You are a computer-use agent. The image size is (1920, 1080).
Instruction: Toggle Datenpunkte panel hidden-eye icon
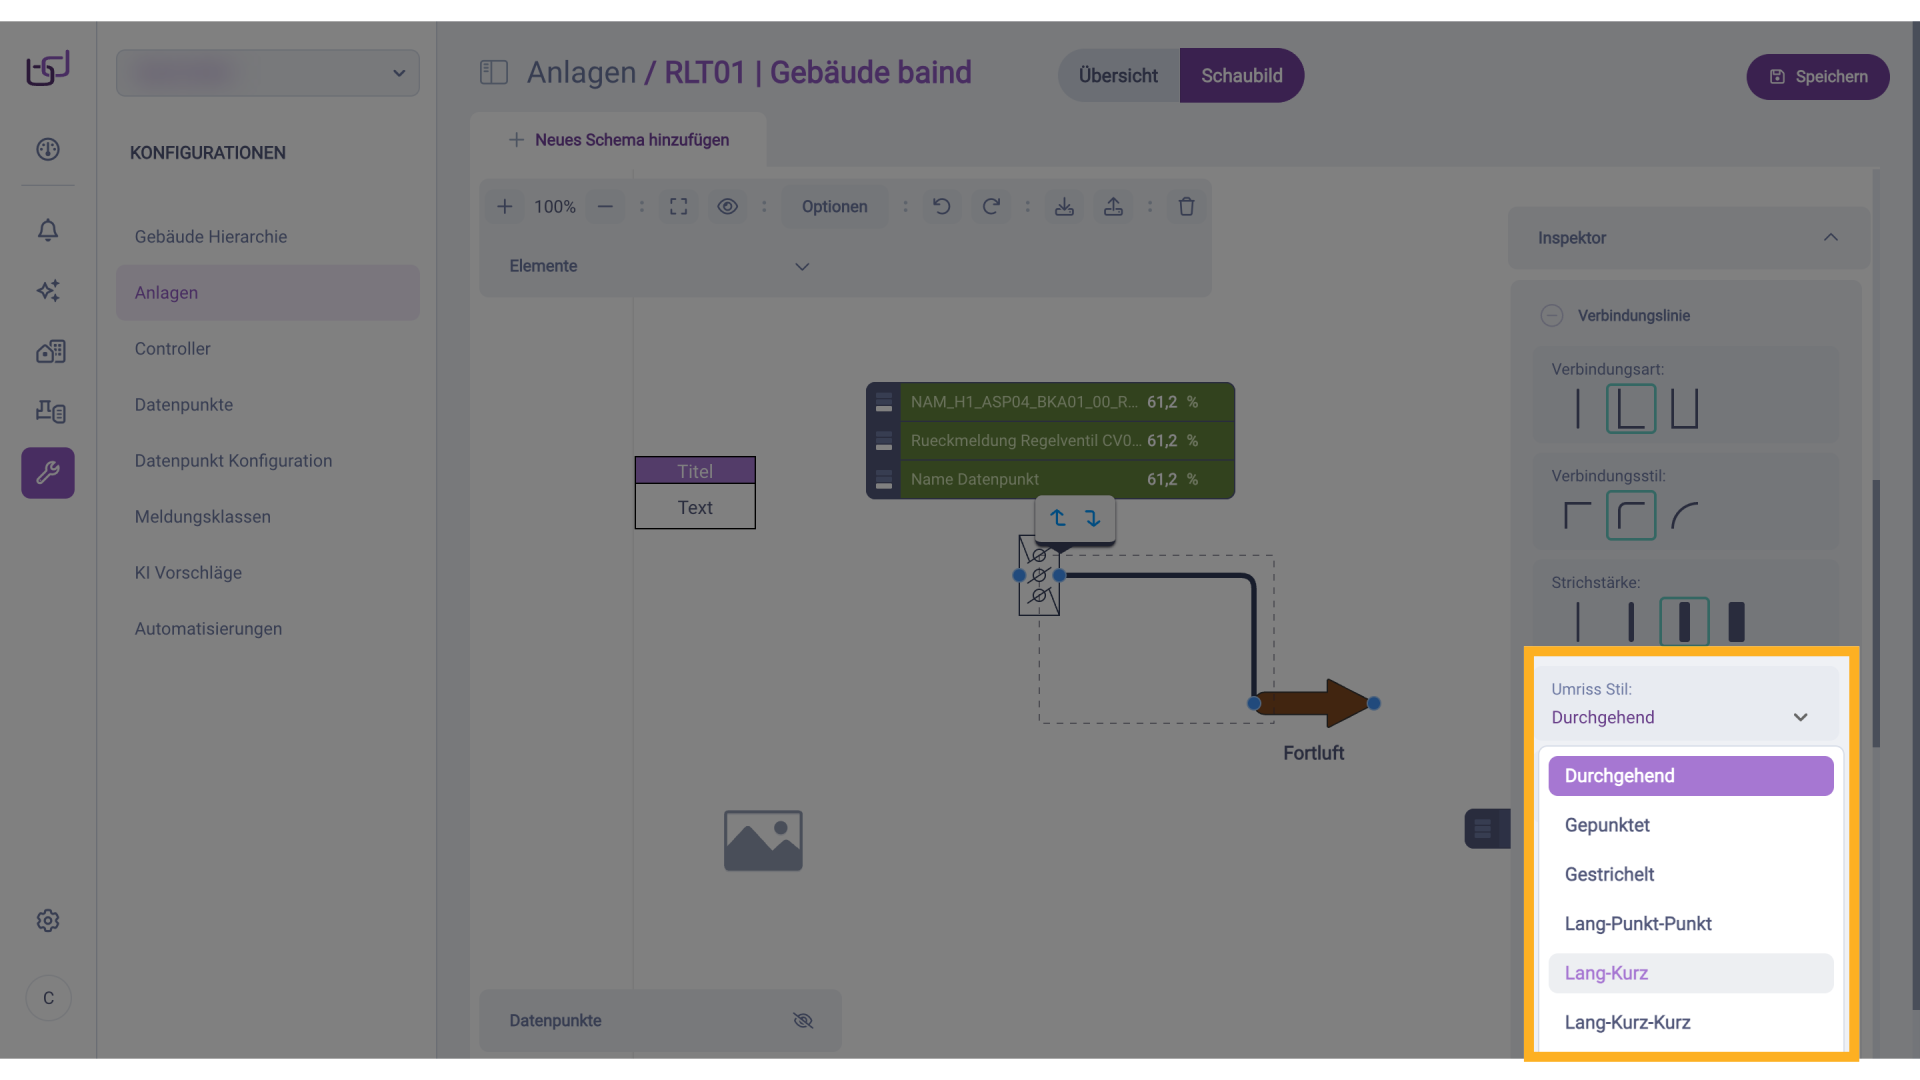pos(803,1020)
